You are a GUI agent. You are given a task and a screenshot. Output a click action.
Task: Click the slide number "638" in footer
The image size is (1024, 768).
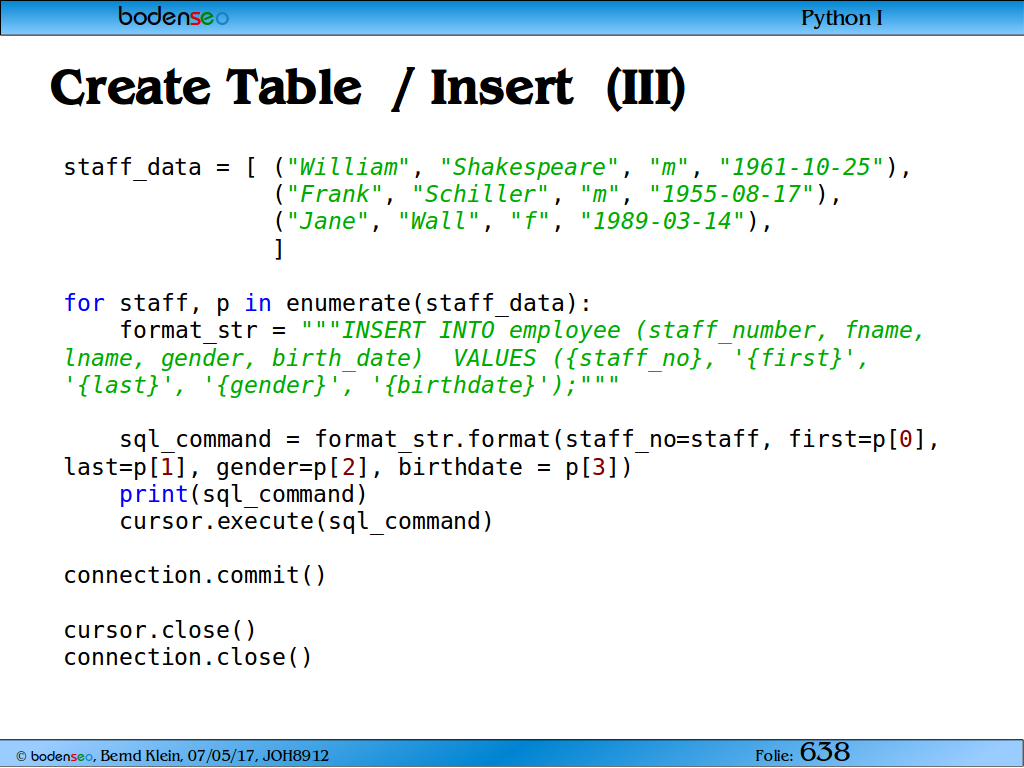coord(825,752)
